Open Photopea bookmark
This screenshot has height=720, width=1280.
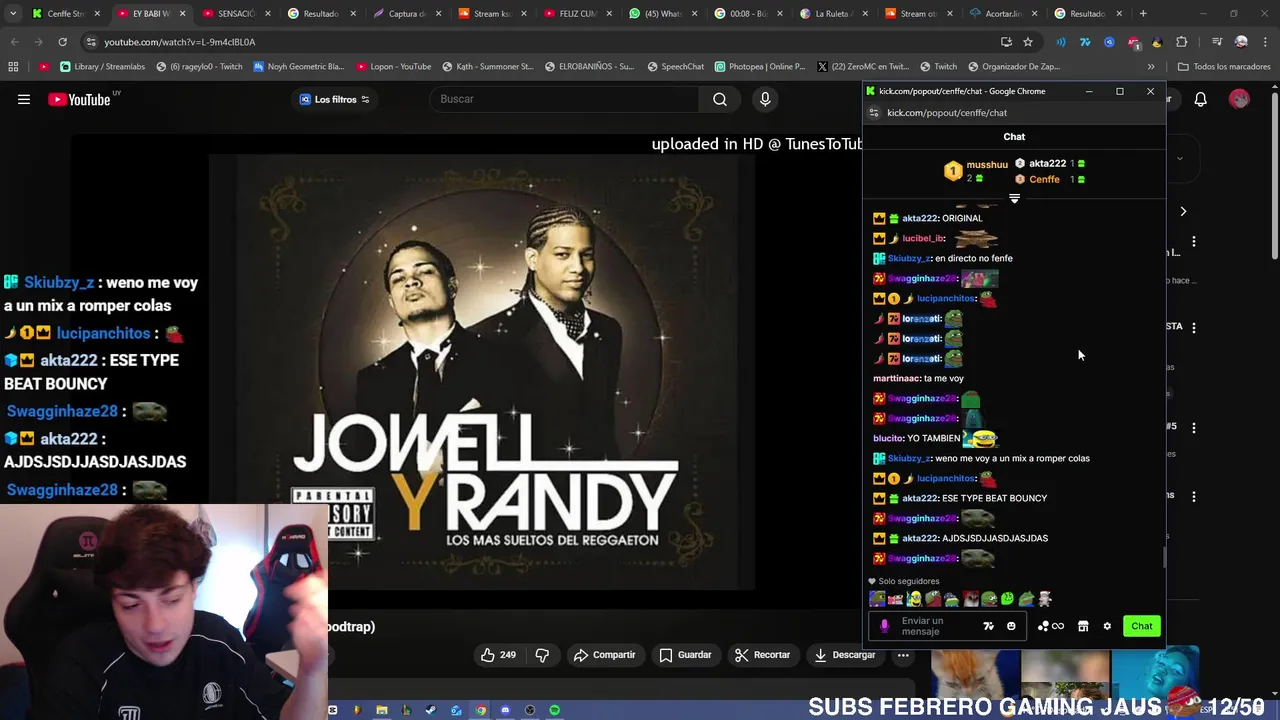[x=760, y=67]
